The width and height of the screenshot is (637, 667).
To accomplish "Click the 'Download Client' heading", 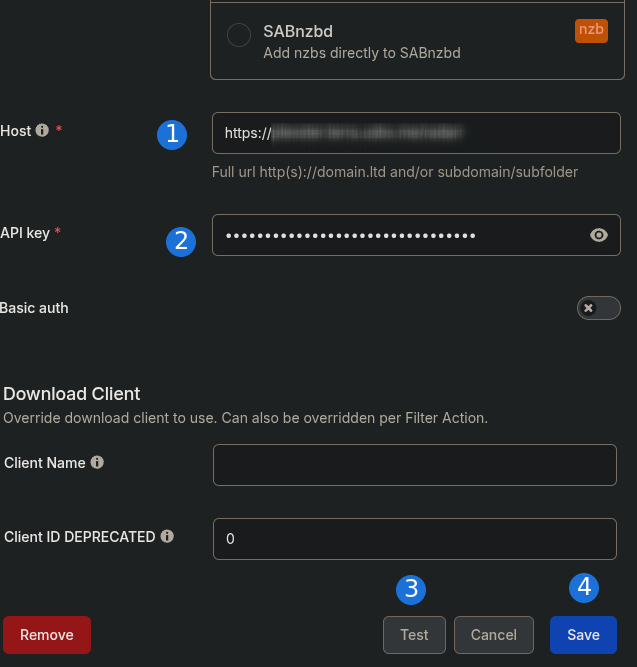I will point(71,394).
